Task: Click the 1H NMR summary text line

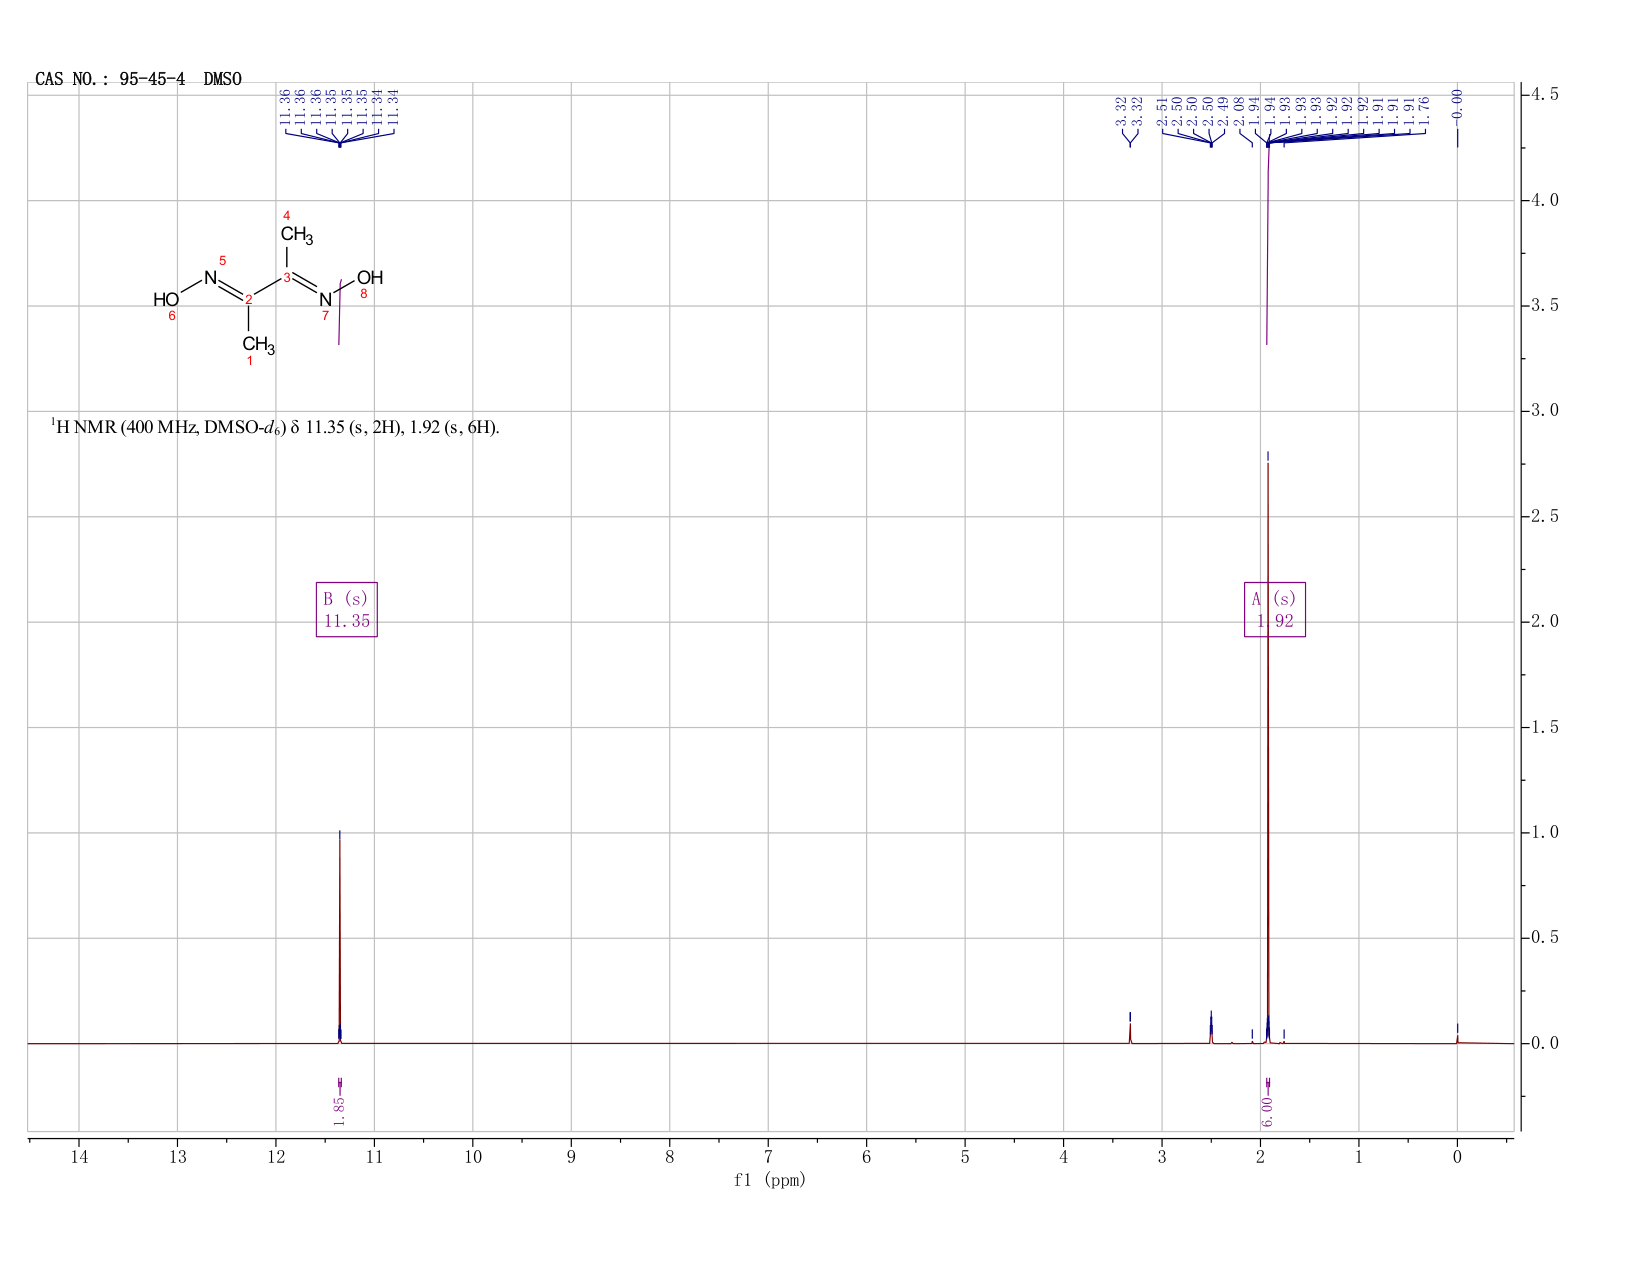Action: point(276,428)
